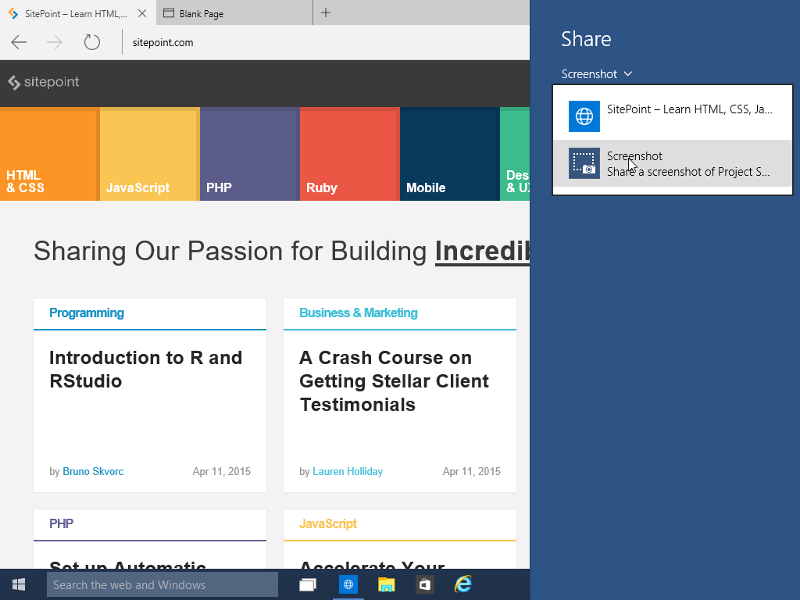
Task: Open the Windows Start menu
Action: click(x=18, y=584)
